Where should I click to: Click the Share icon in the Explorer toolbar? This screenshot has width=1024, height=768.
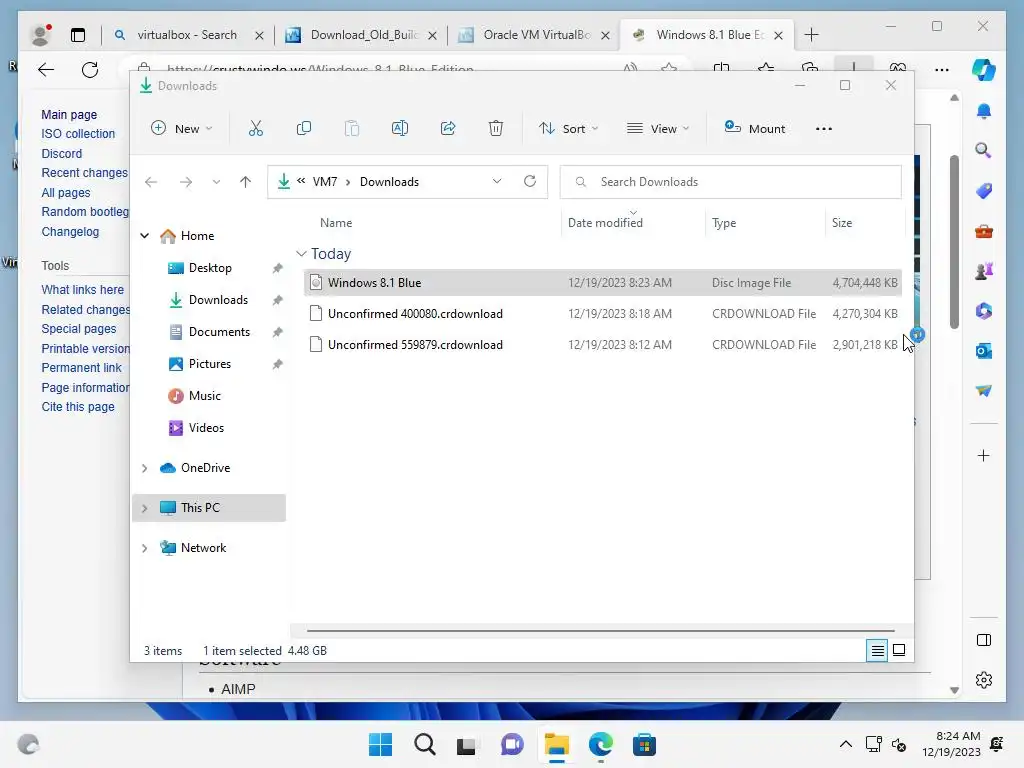point(448,129)
